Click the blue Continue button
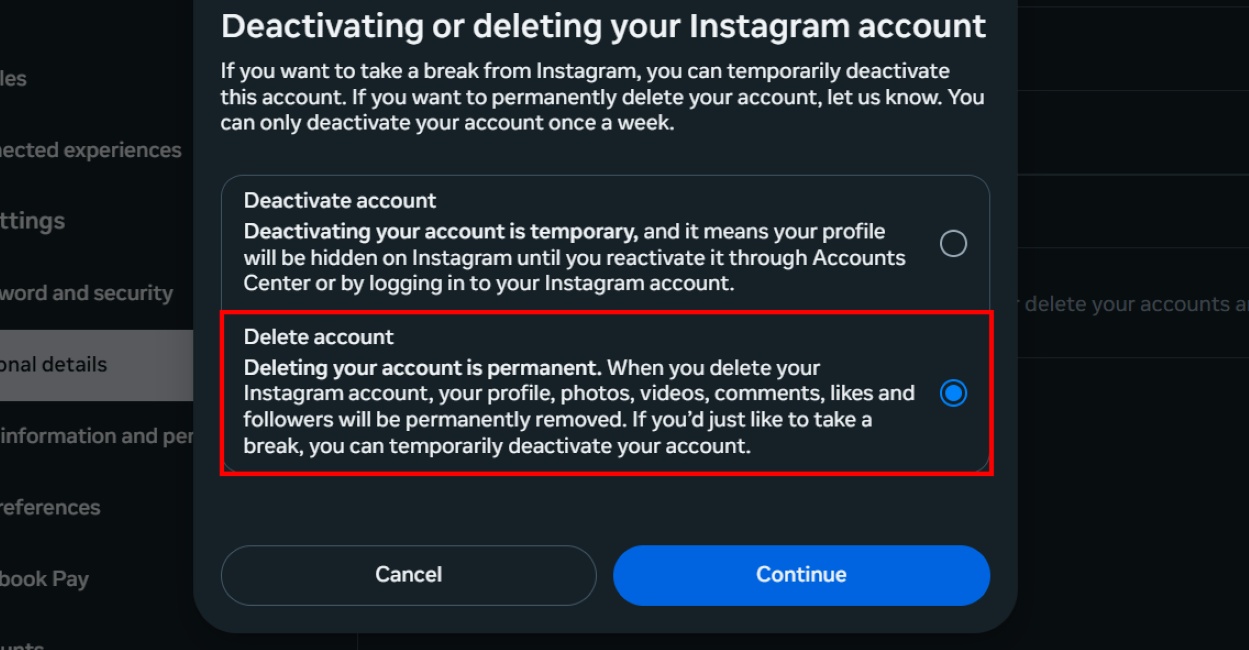The image size is (1249, 650). coord(801,574)
